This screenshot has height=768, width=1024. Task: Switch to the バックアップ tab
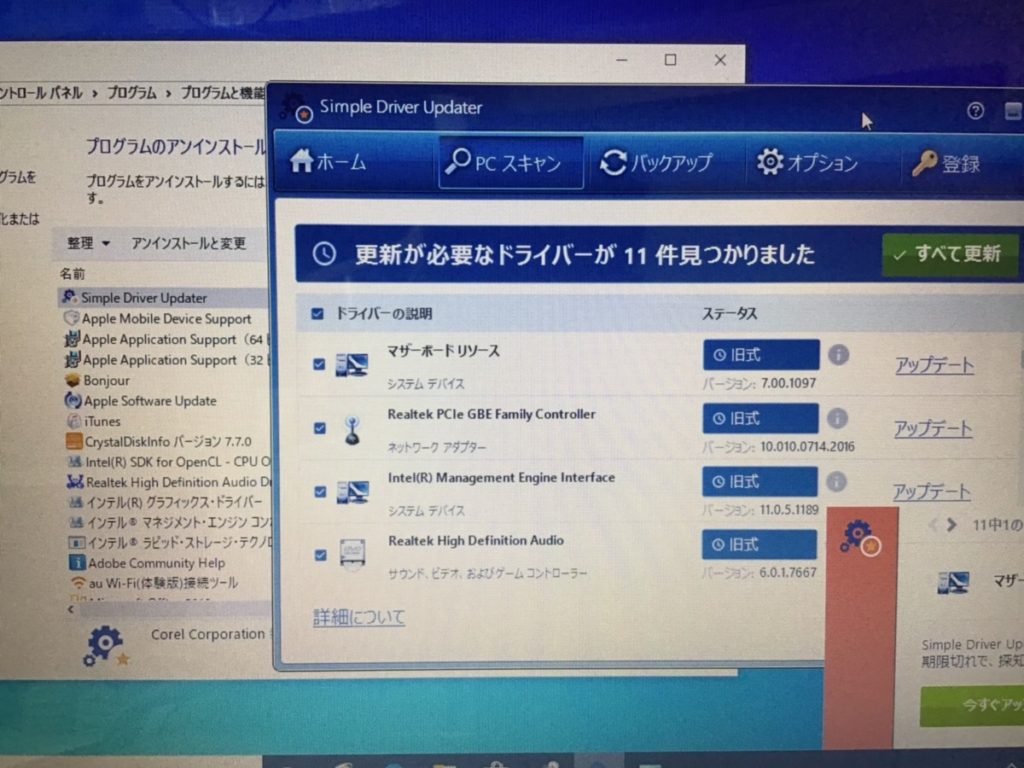(x=656, y=163)
